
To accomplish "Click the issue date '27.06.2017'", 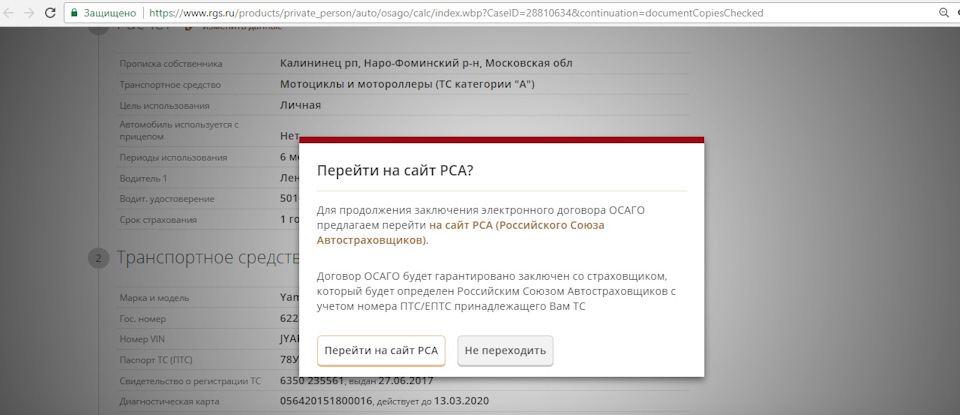I will pos(406,381).
